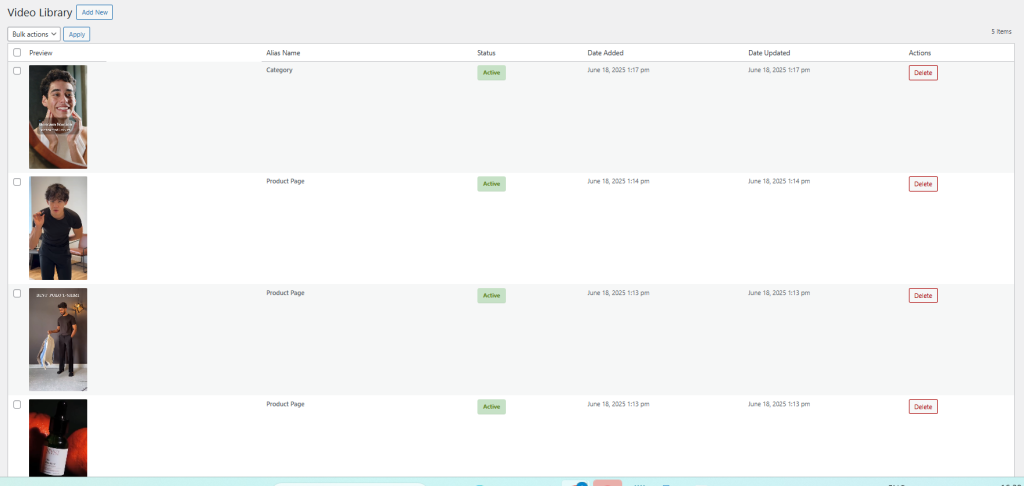Viewport: 1024px width, 486px height.
Task: Click the Add New button
Action: pyautogui.click(x=94, y=12)
